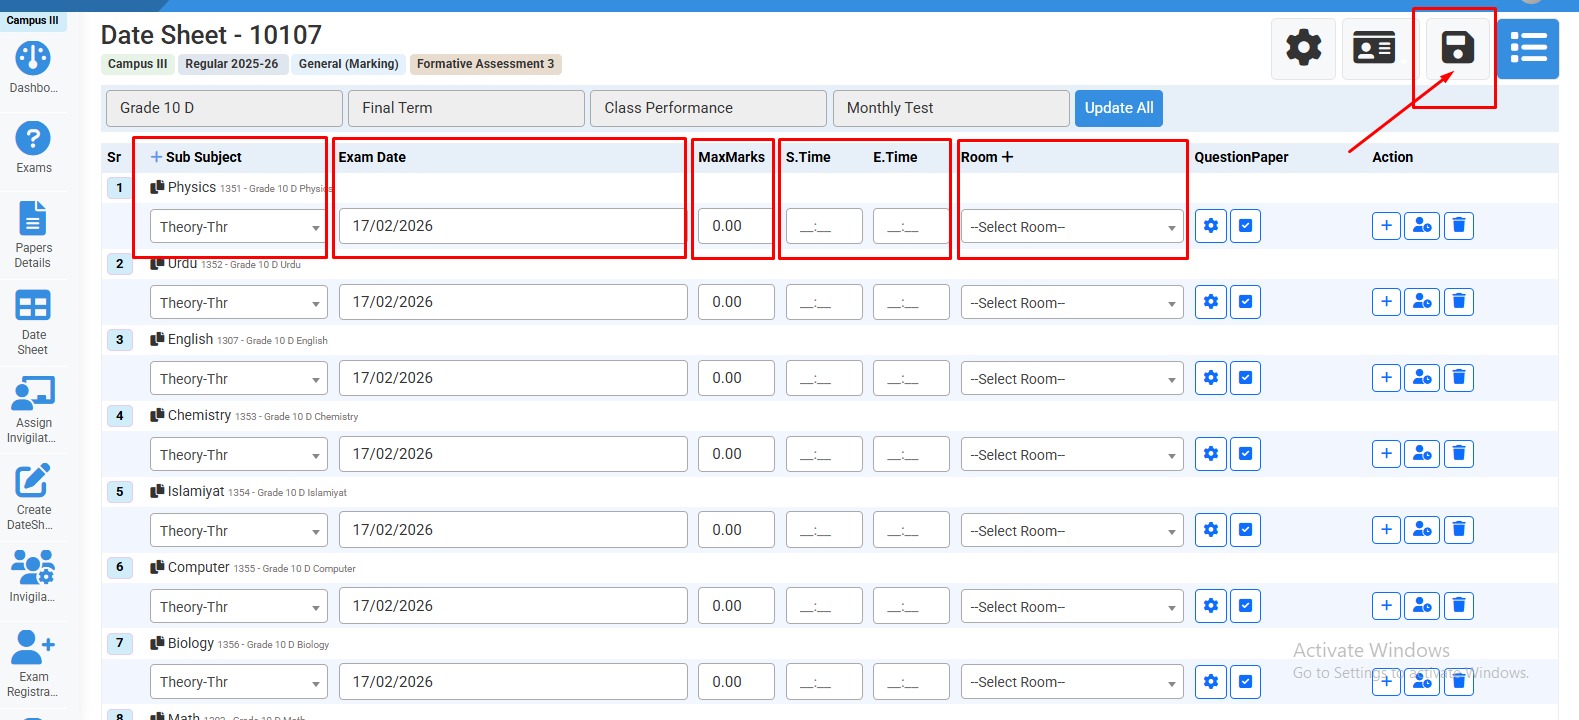
Task: Toggle question paper checkbox for English
Action: (1245, 378)
